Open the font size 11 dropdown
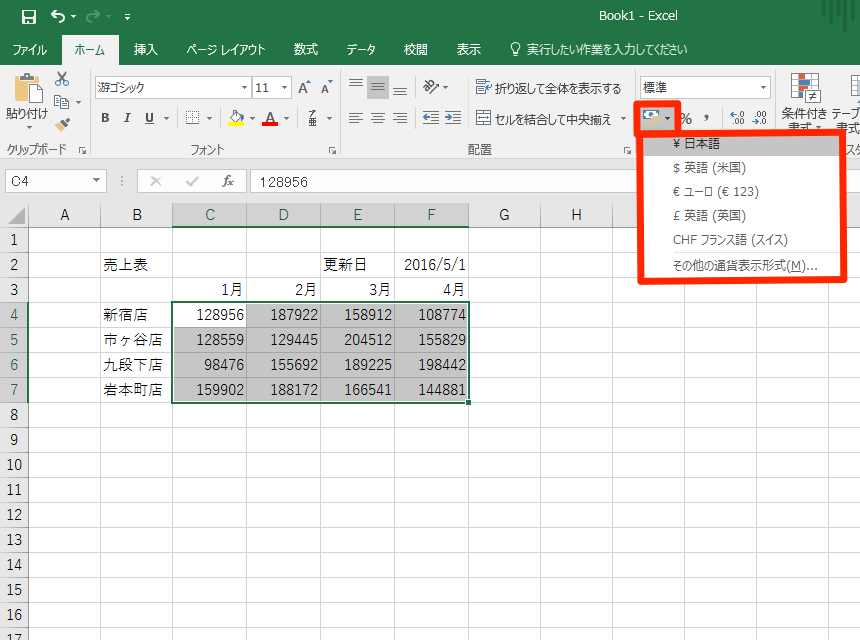The width and height of the screenshot is (860, 640). [x=284, y=88]
